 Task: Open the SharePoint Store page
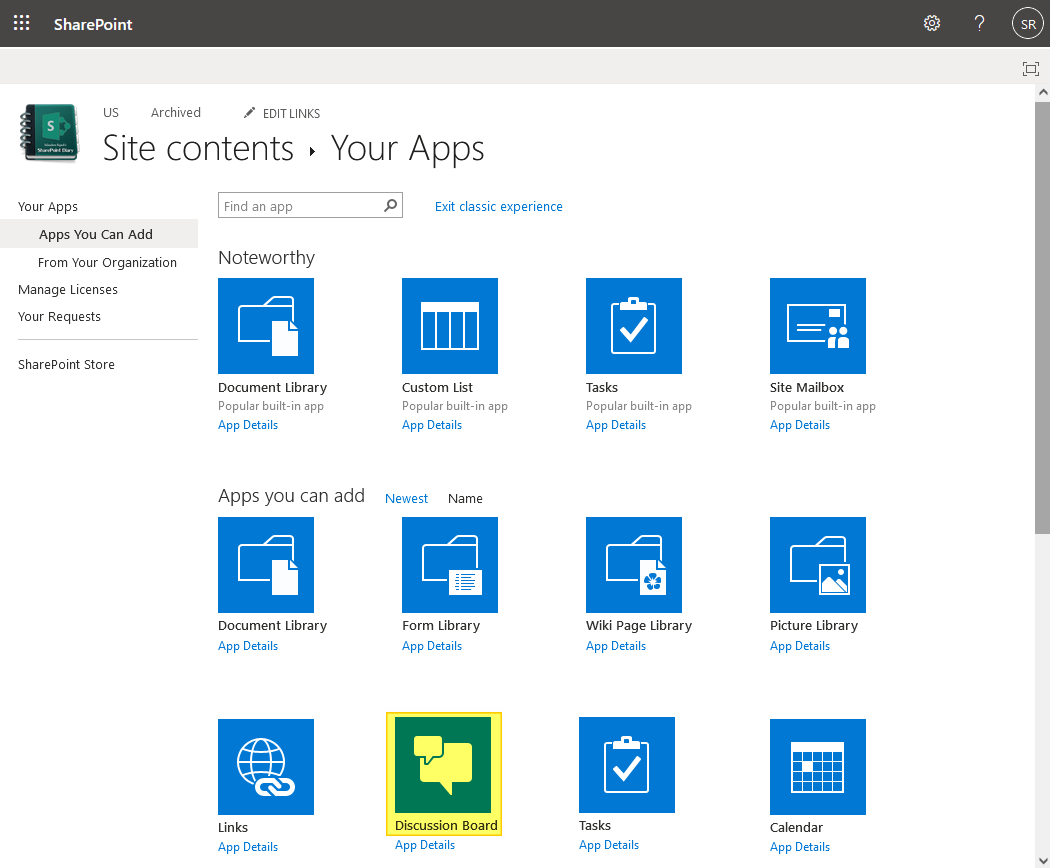66,364
